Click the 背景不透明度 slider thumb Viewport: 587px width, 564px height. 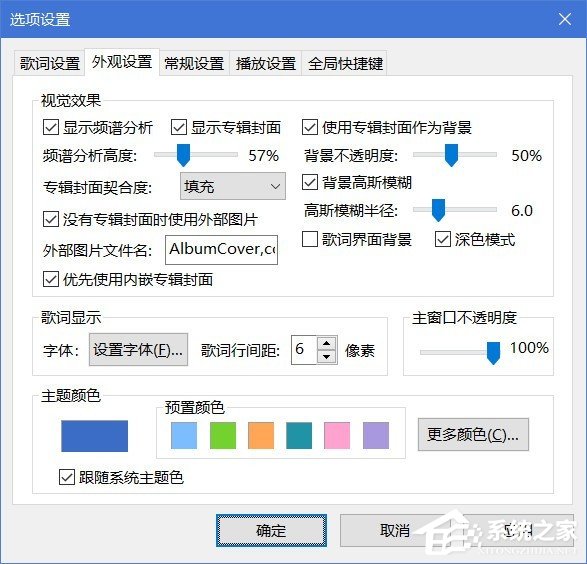pos(451,155)
